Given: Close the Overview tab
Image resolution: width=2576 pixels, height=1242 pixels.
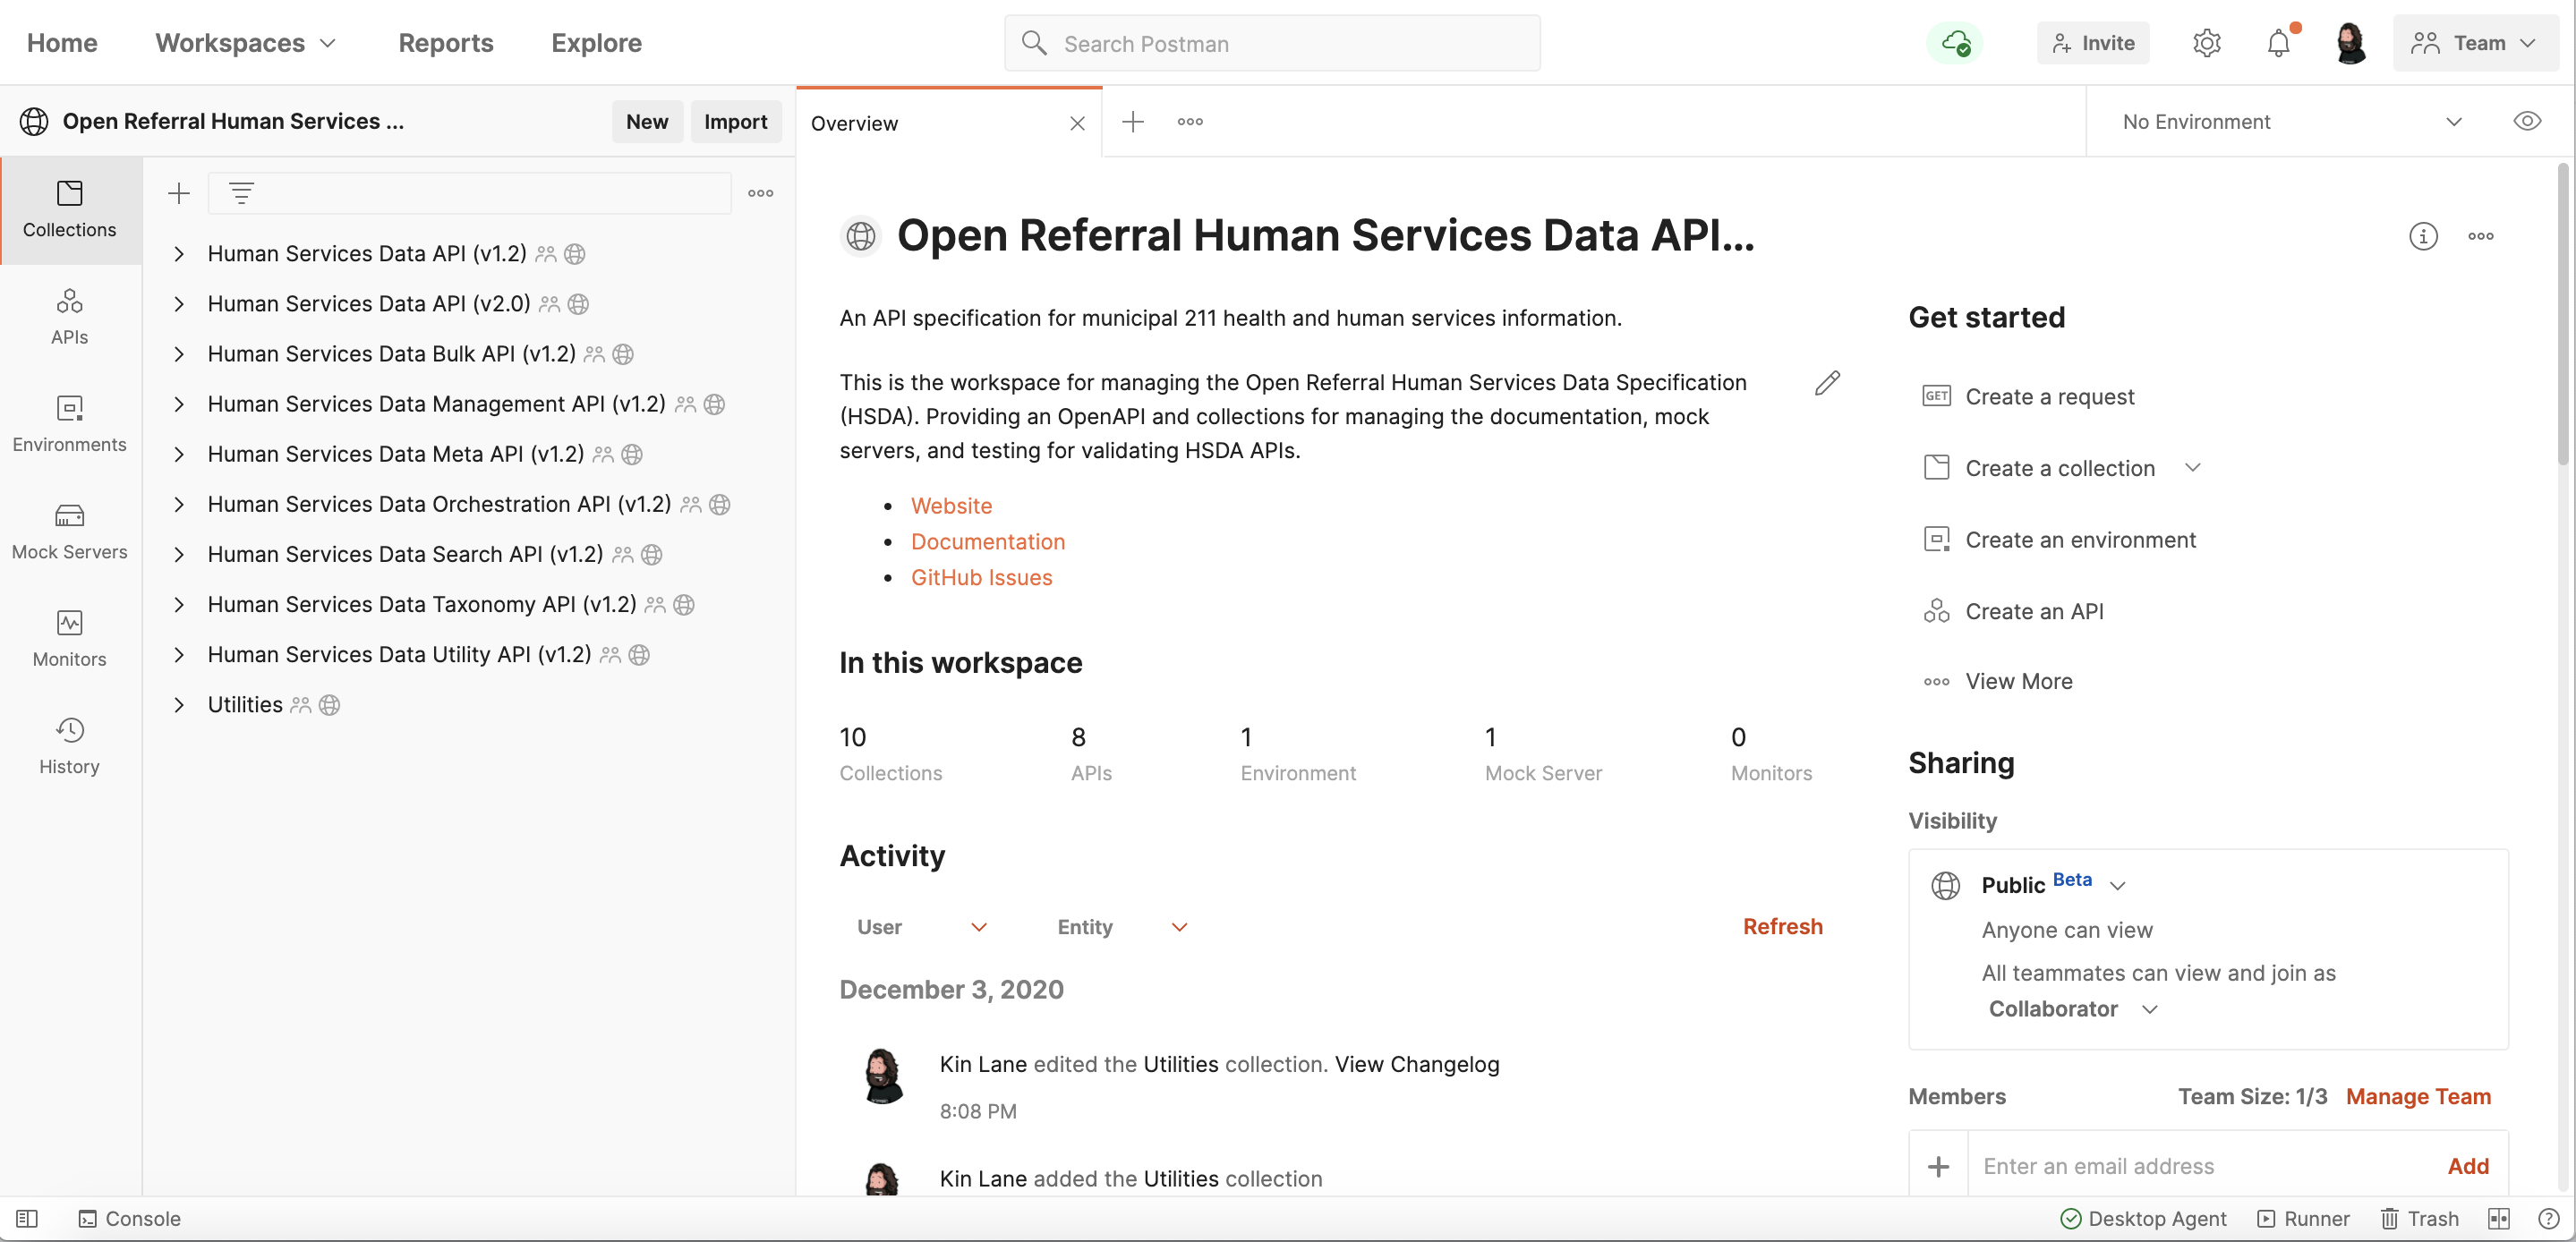Looking at the screenshot, I should [1077, 123].
